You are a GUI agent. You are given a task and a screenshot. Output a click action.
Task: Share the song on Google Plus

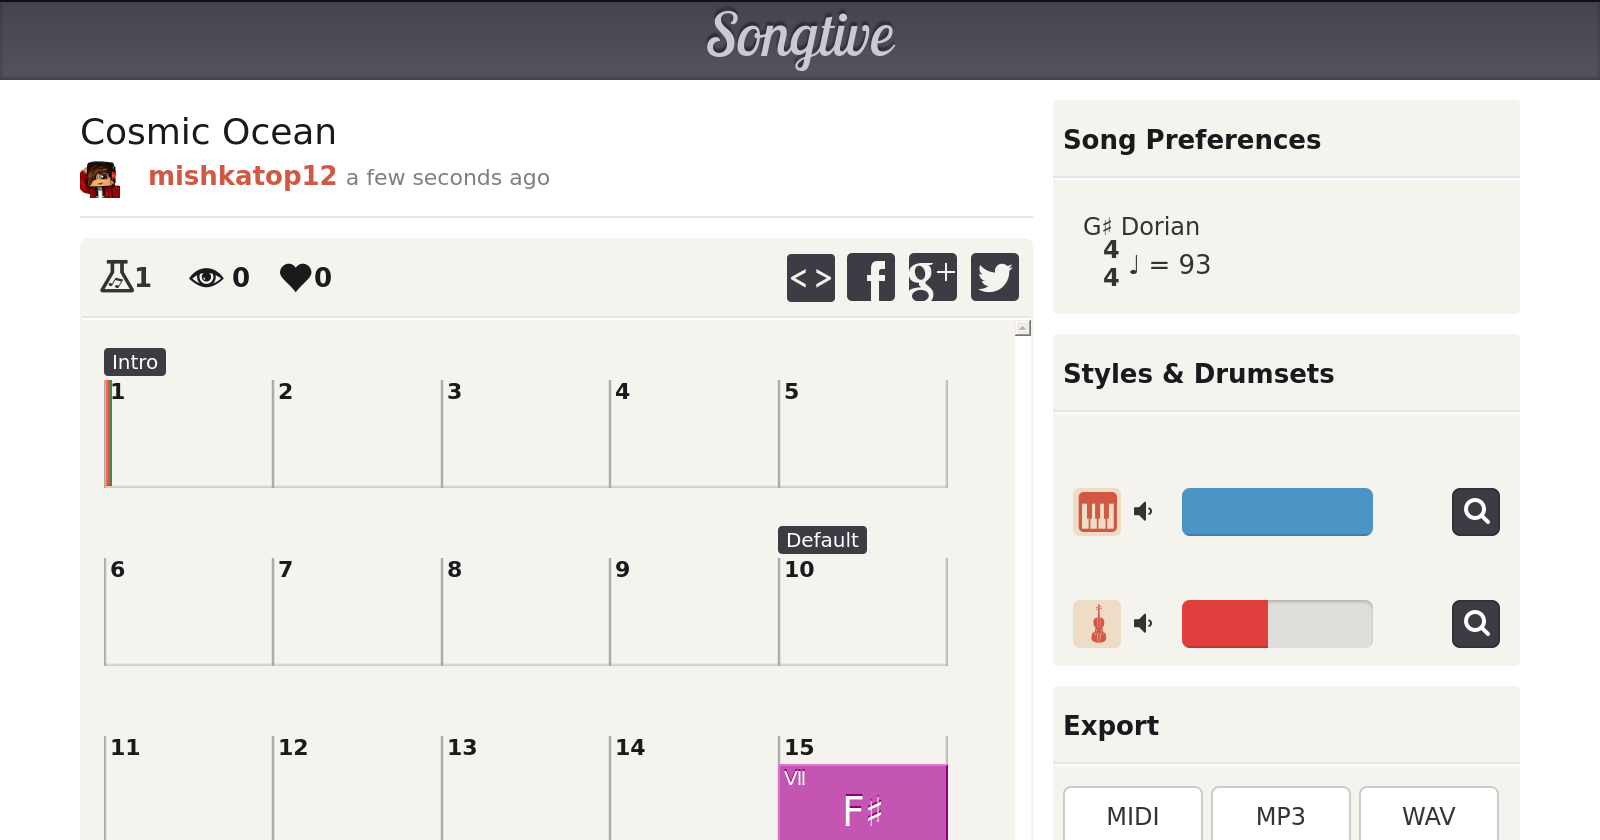[x=932, y=277]
